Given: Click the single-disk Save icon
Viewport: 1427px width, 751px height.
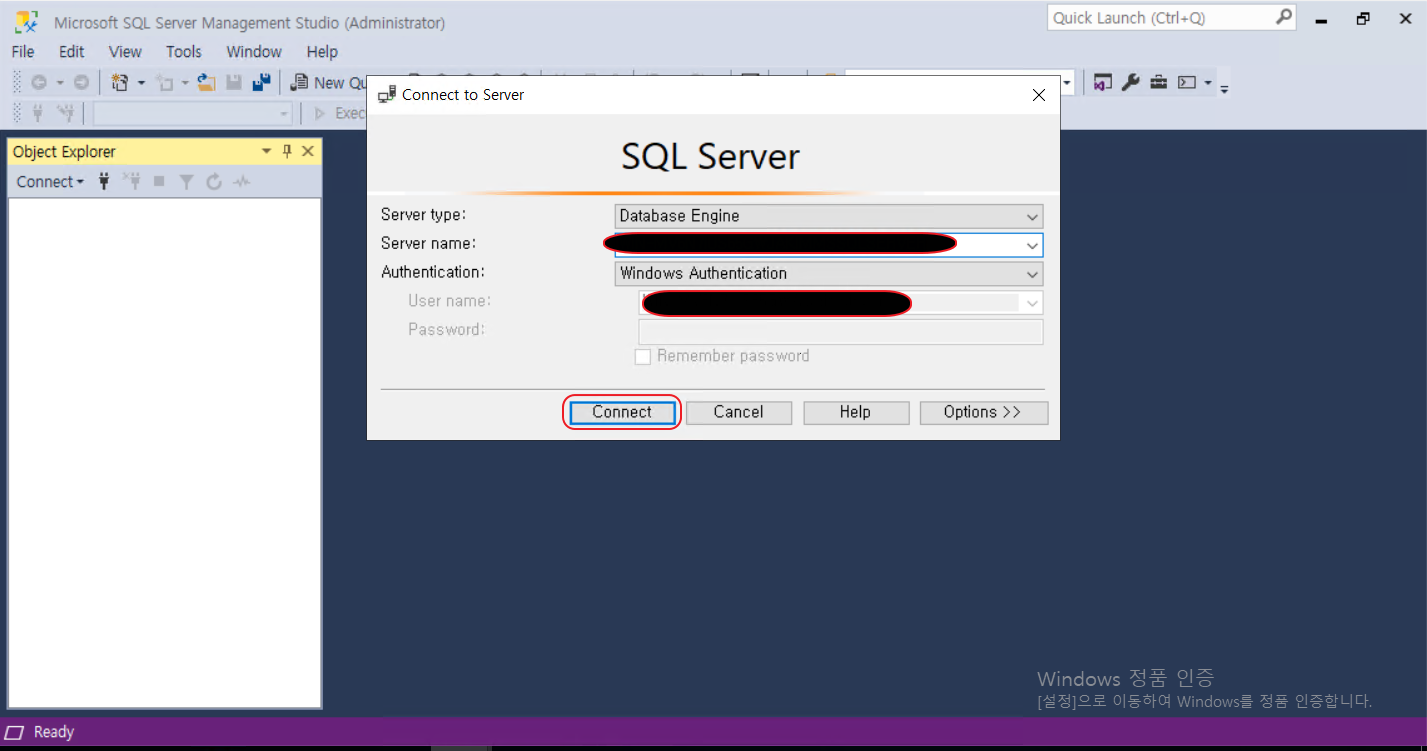Looking at the screenshot, I should (x=234, y=83).
